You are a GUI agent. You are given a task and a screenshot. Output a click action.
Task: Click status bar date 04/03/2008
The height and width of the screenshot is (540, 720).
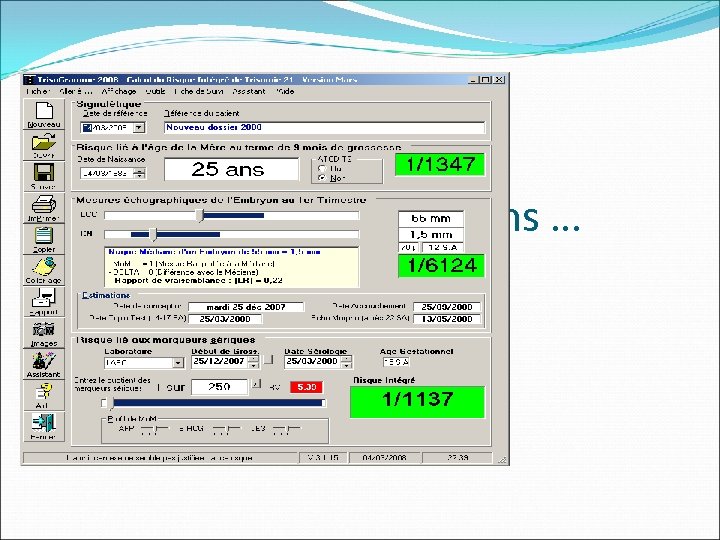[x=385, y=458]
